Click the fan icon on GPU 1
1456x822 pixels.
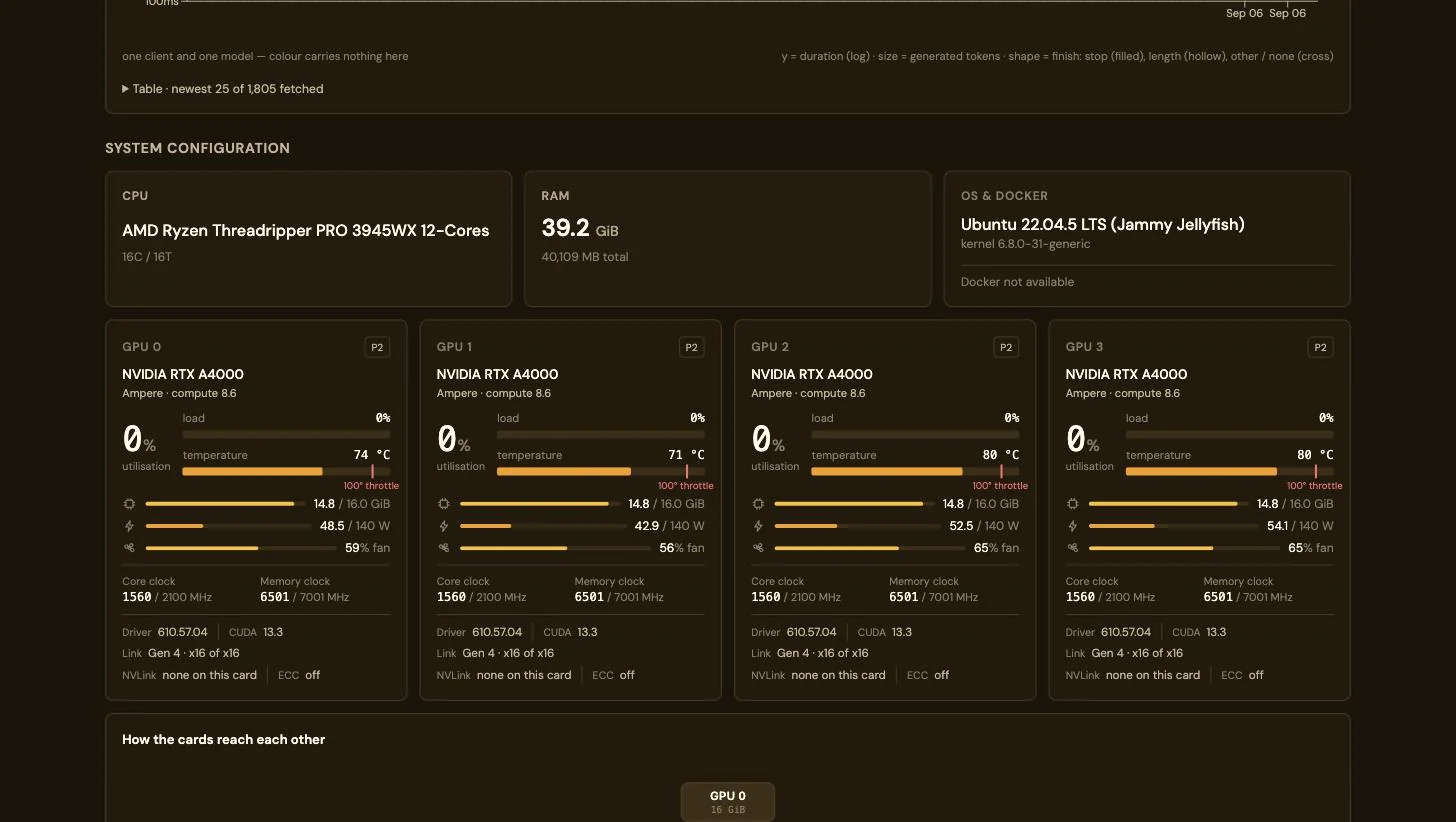(x=443, y=548)
